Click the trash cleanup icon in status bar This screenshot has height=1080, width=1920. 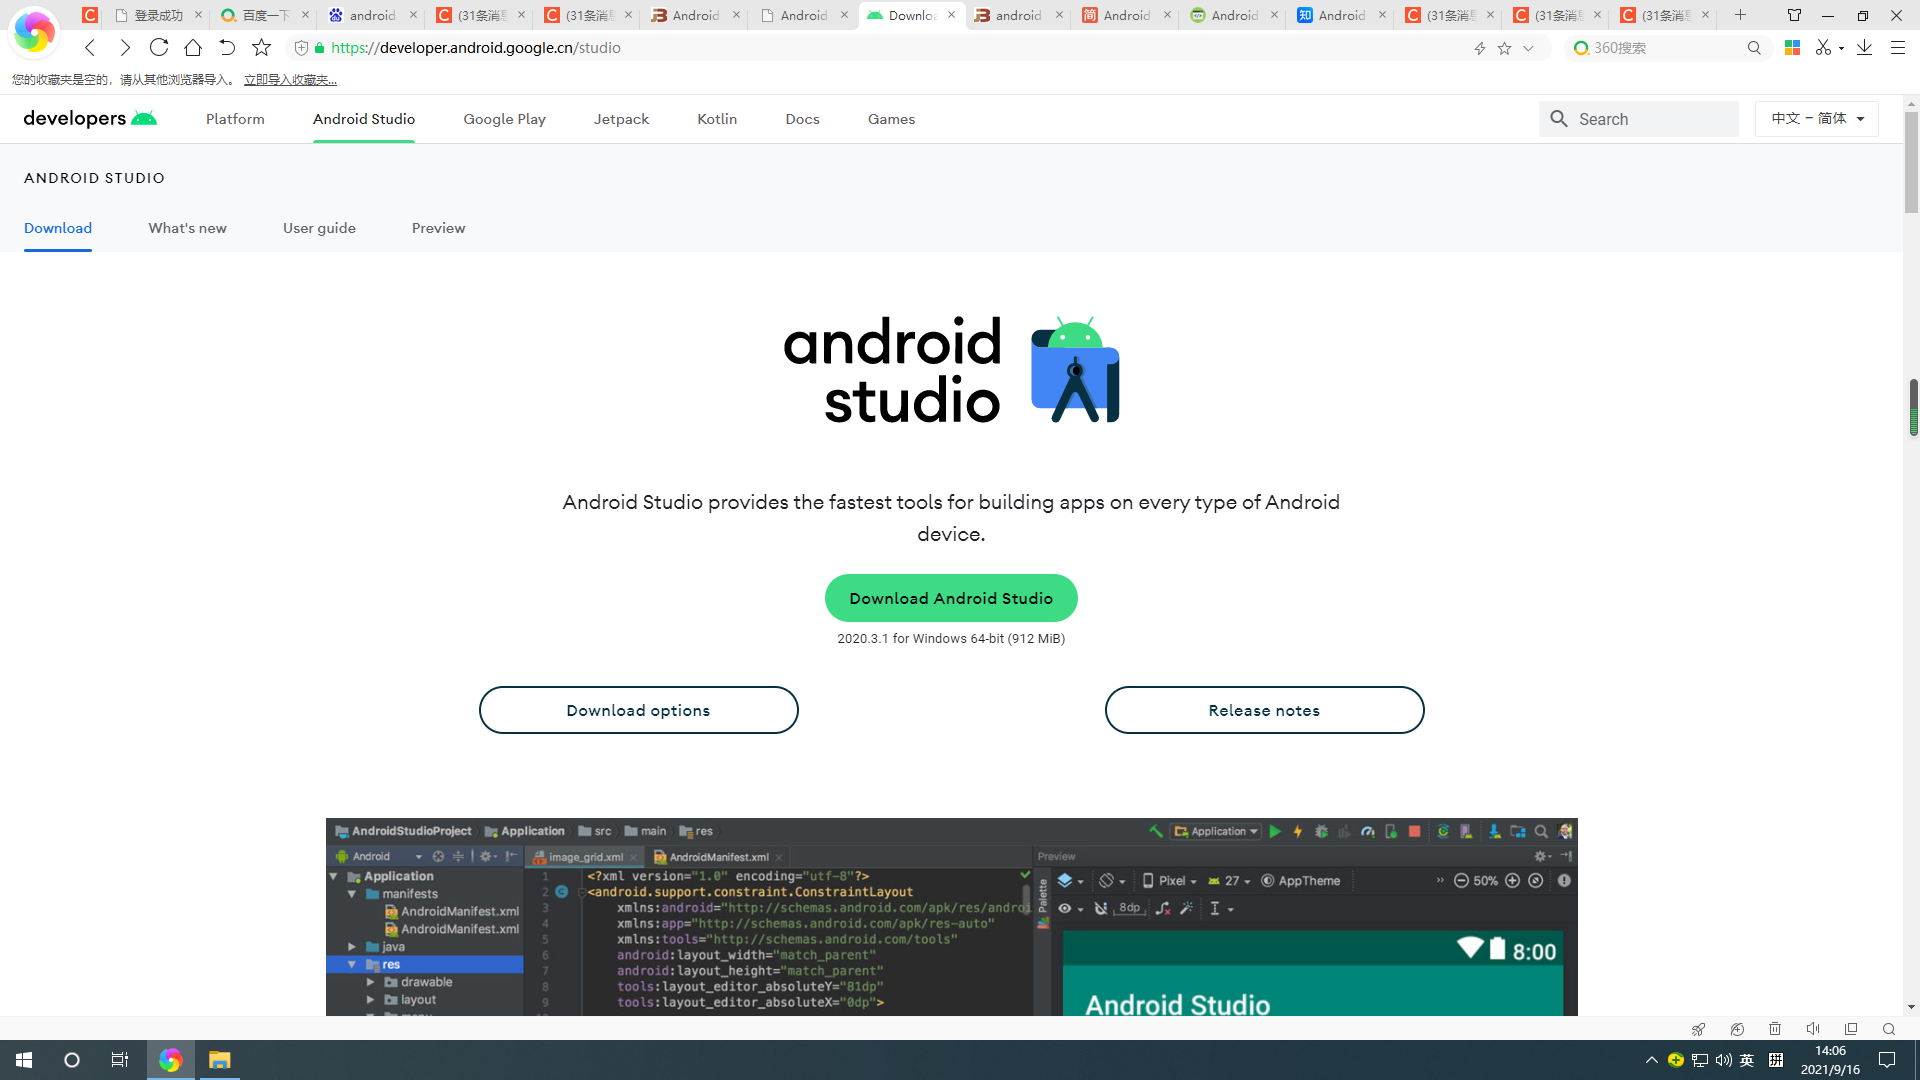[x=1775, y=1029]
